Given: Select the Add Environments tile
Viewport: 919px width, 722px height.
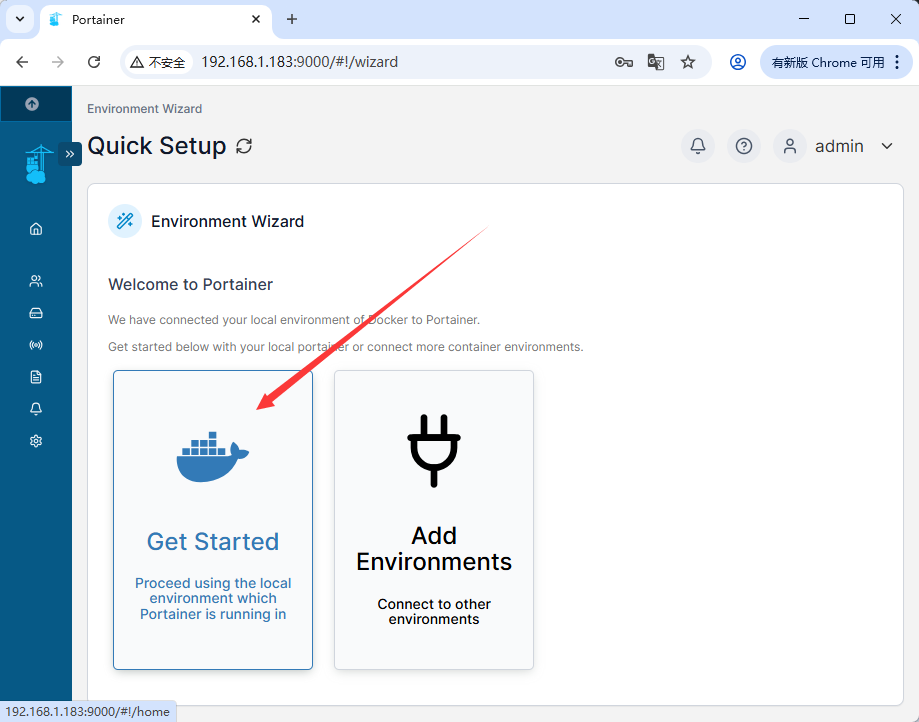Looking at the screenshot, I should coord(434,520).
